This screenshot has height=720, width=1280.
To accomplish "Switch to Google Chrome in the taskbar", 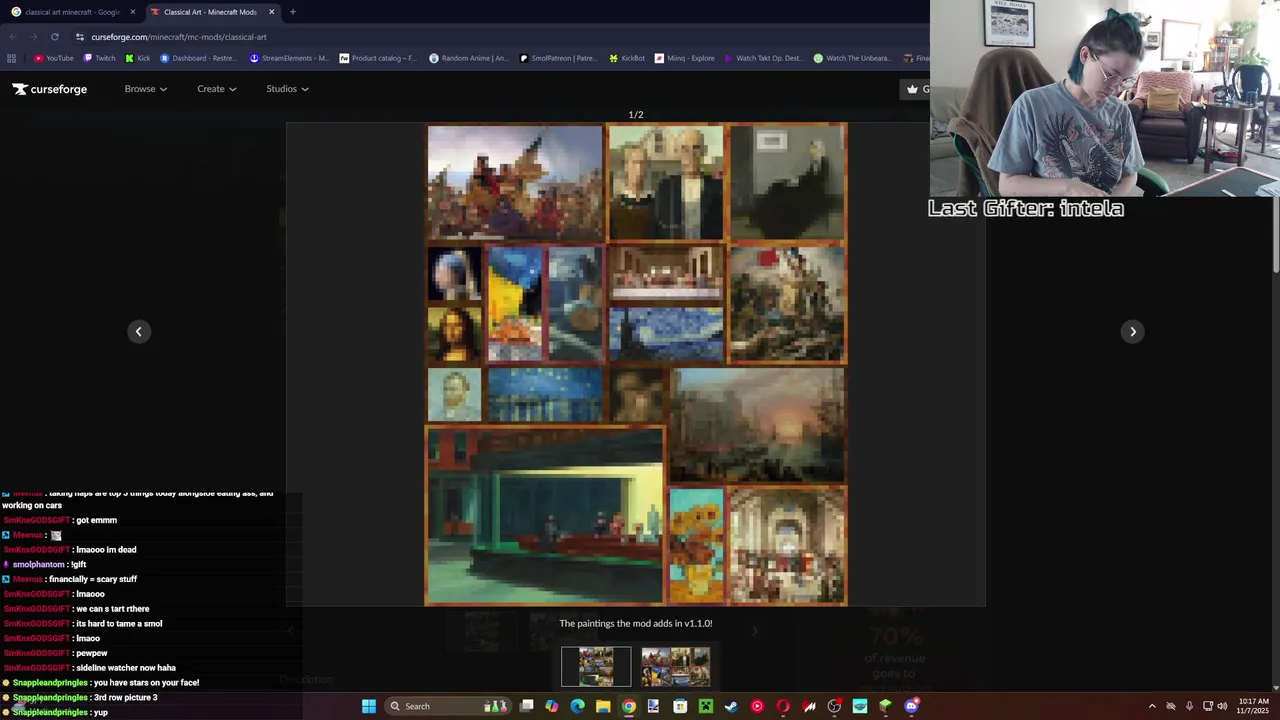I will click(628, 706).
